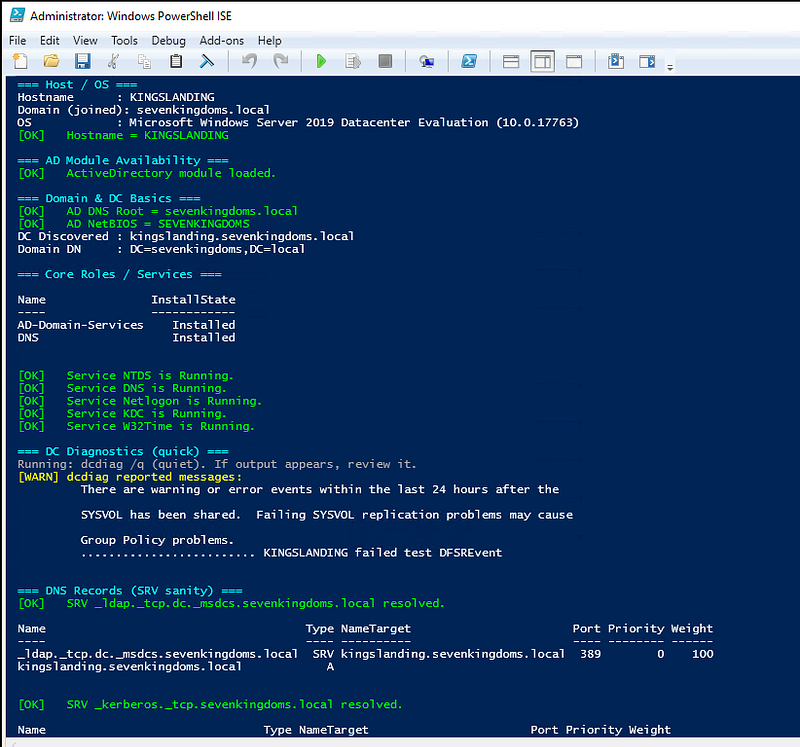Show script pane maximized layout icon
This screenshot has width=800, height=747.
(x=574, y=62)
